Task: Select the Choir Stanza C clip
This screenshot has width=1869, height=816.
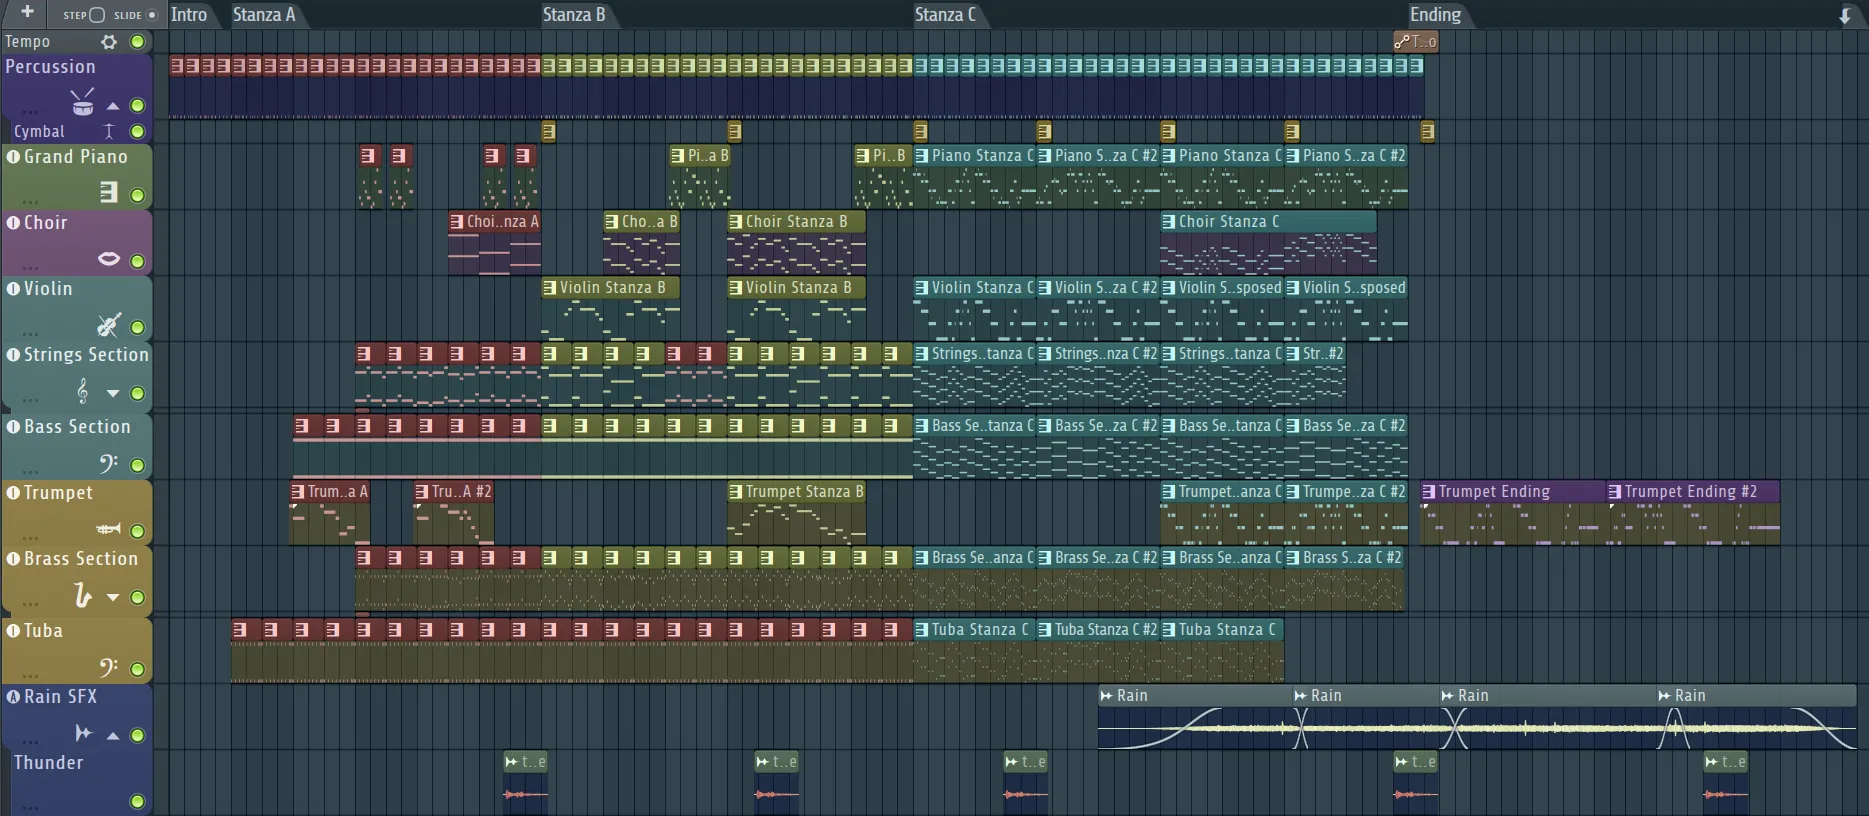Action: tap(1266, 222)
